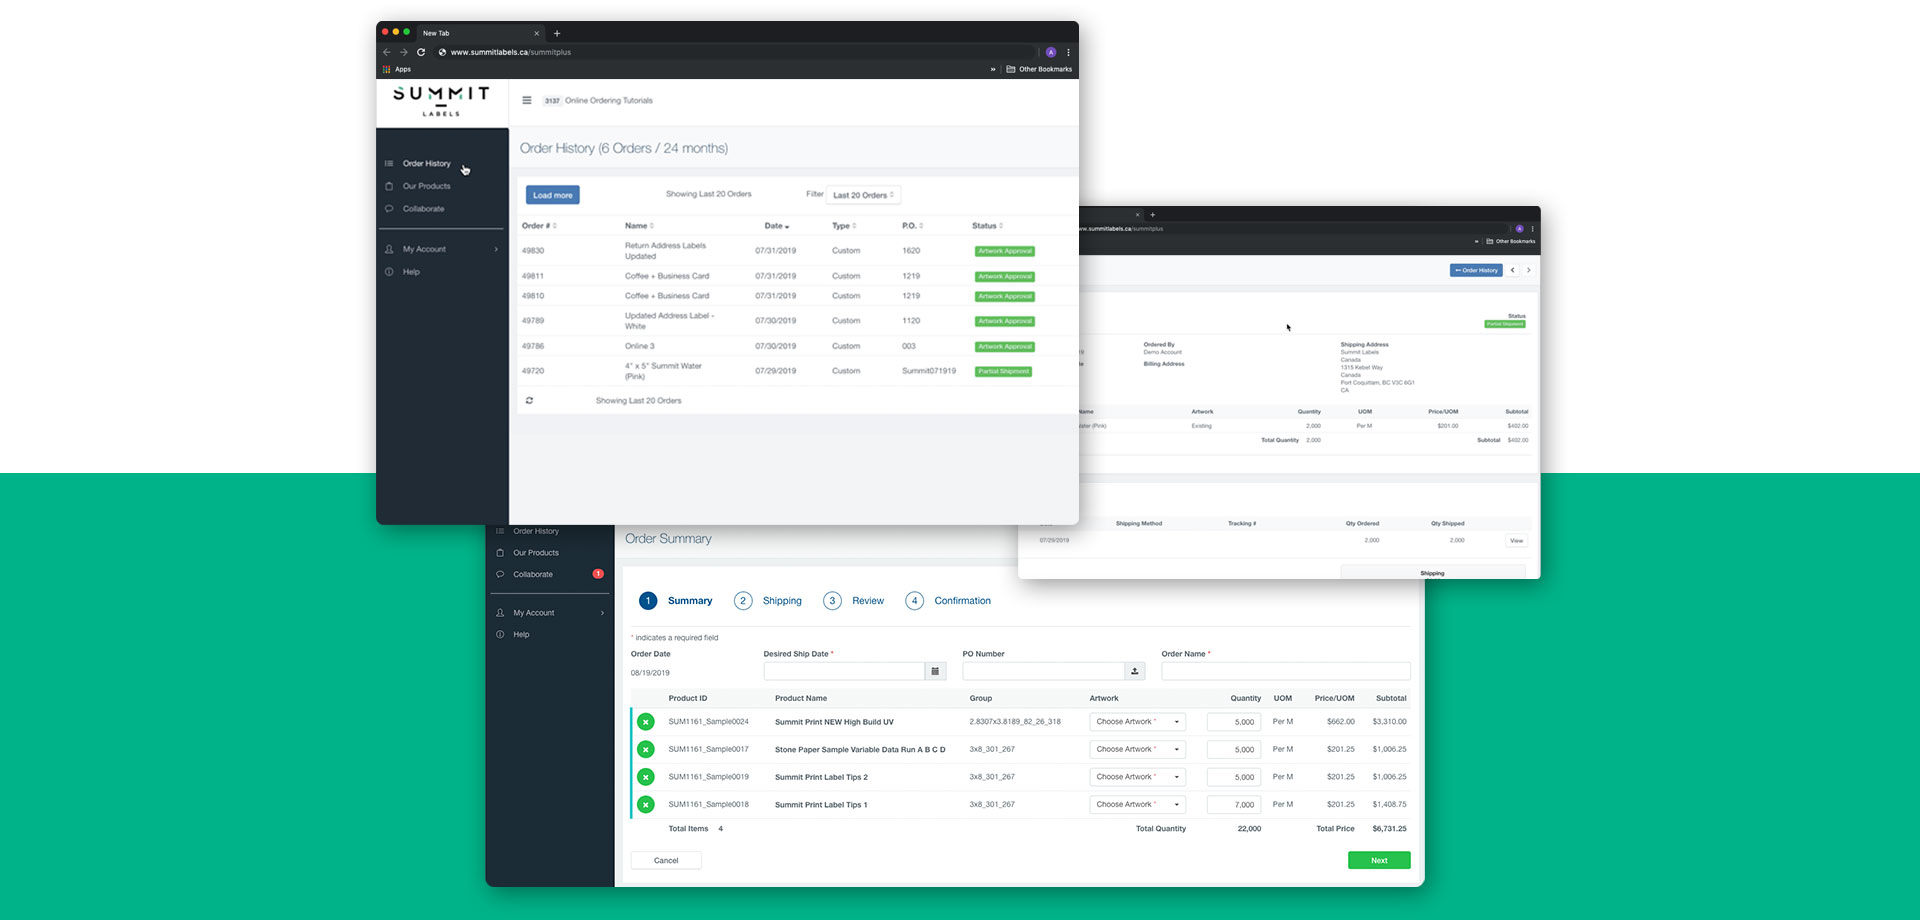Click the bookmarks overflow chevron in Order History window
The height and width of the screenshot is (920, 1920).
[993, 69]
